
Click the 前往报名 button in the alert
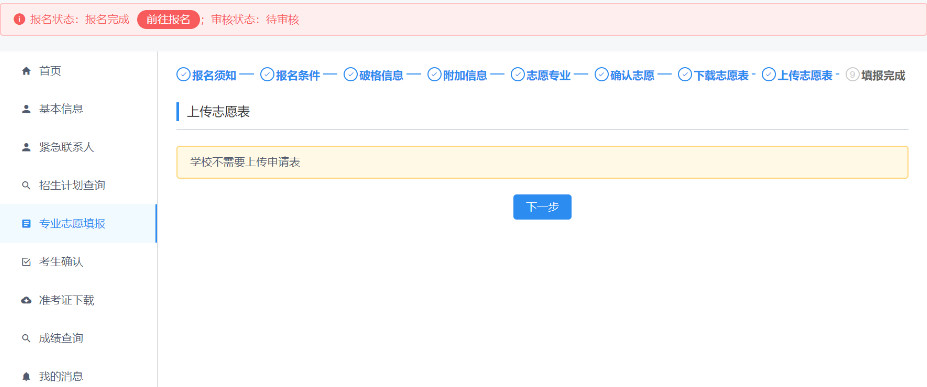pyautogui.click(x=168, y=19)
